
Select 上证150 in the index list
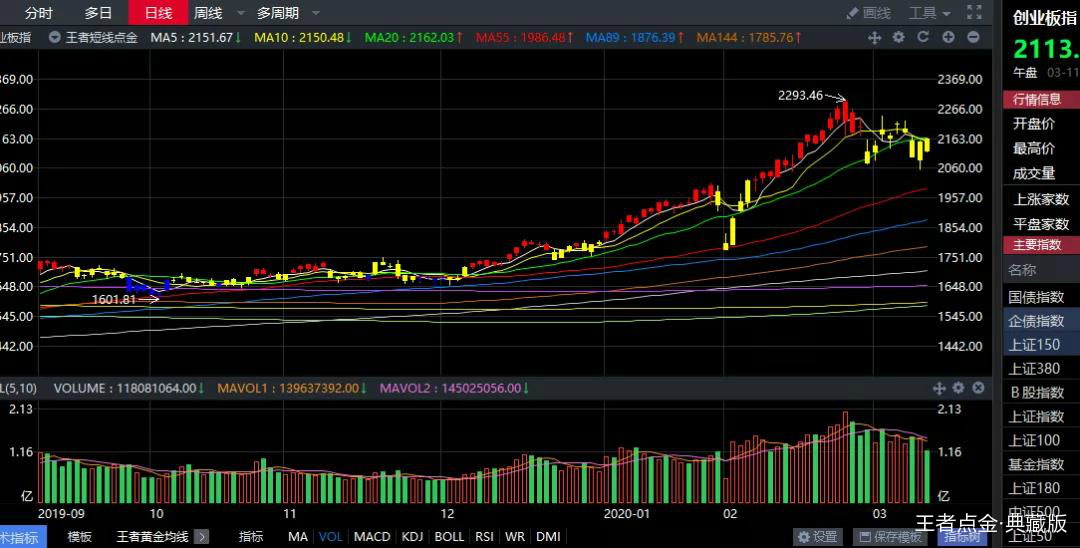click(1034, 344)
